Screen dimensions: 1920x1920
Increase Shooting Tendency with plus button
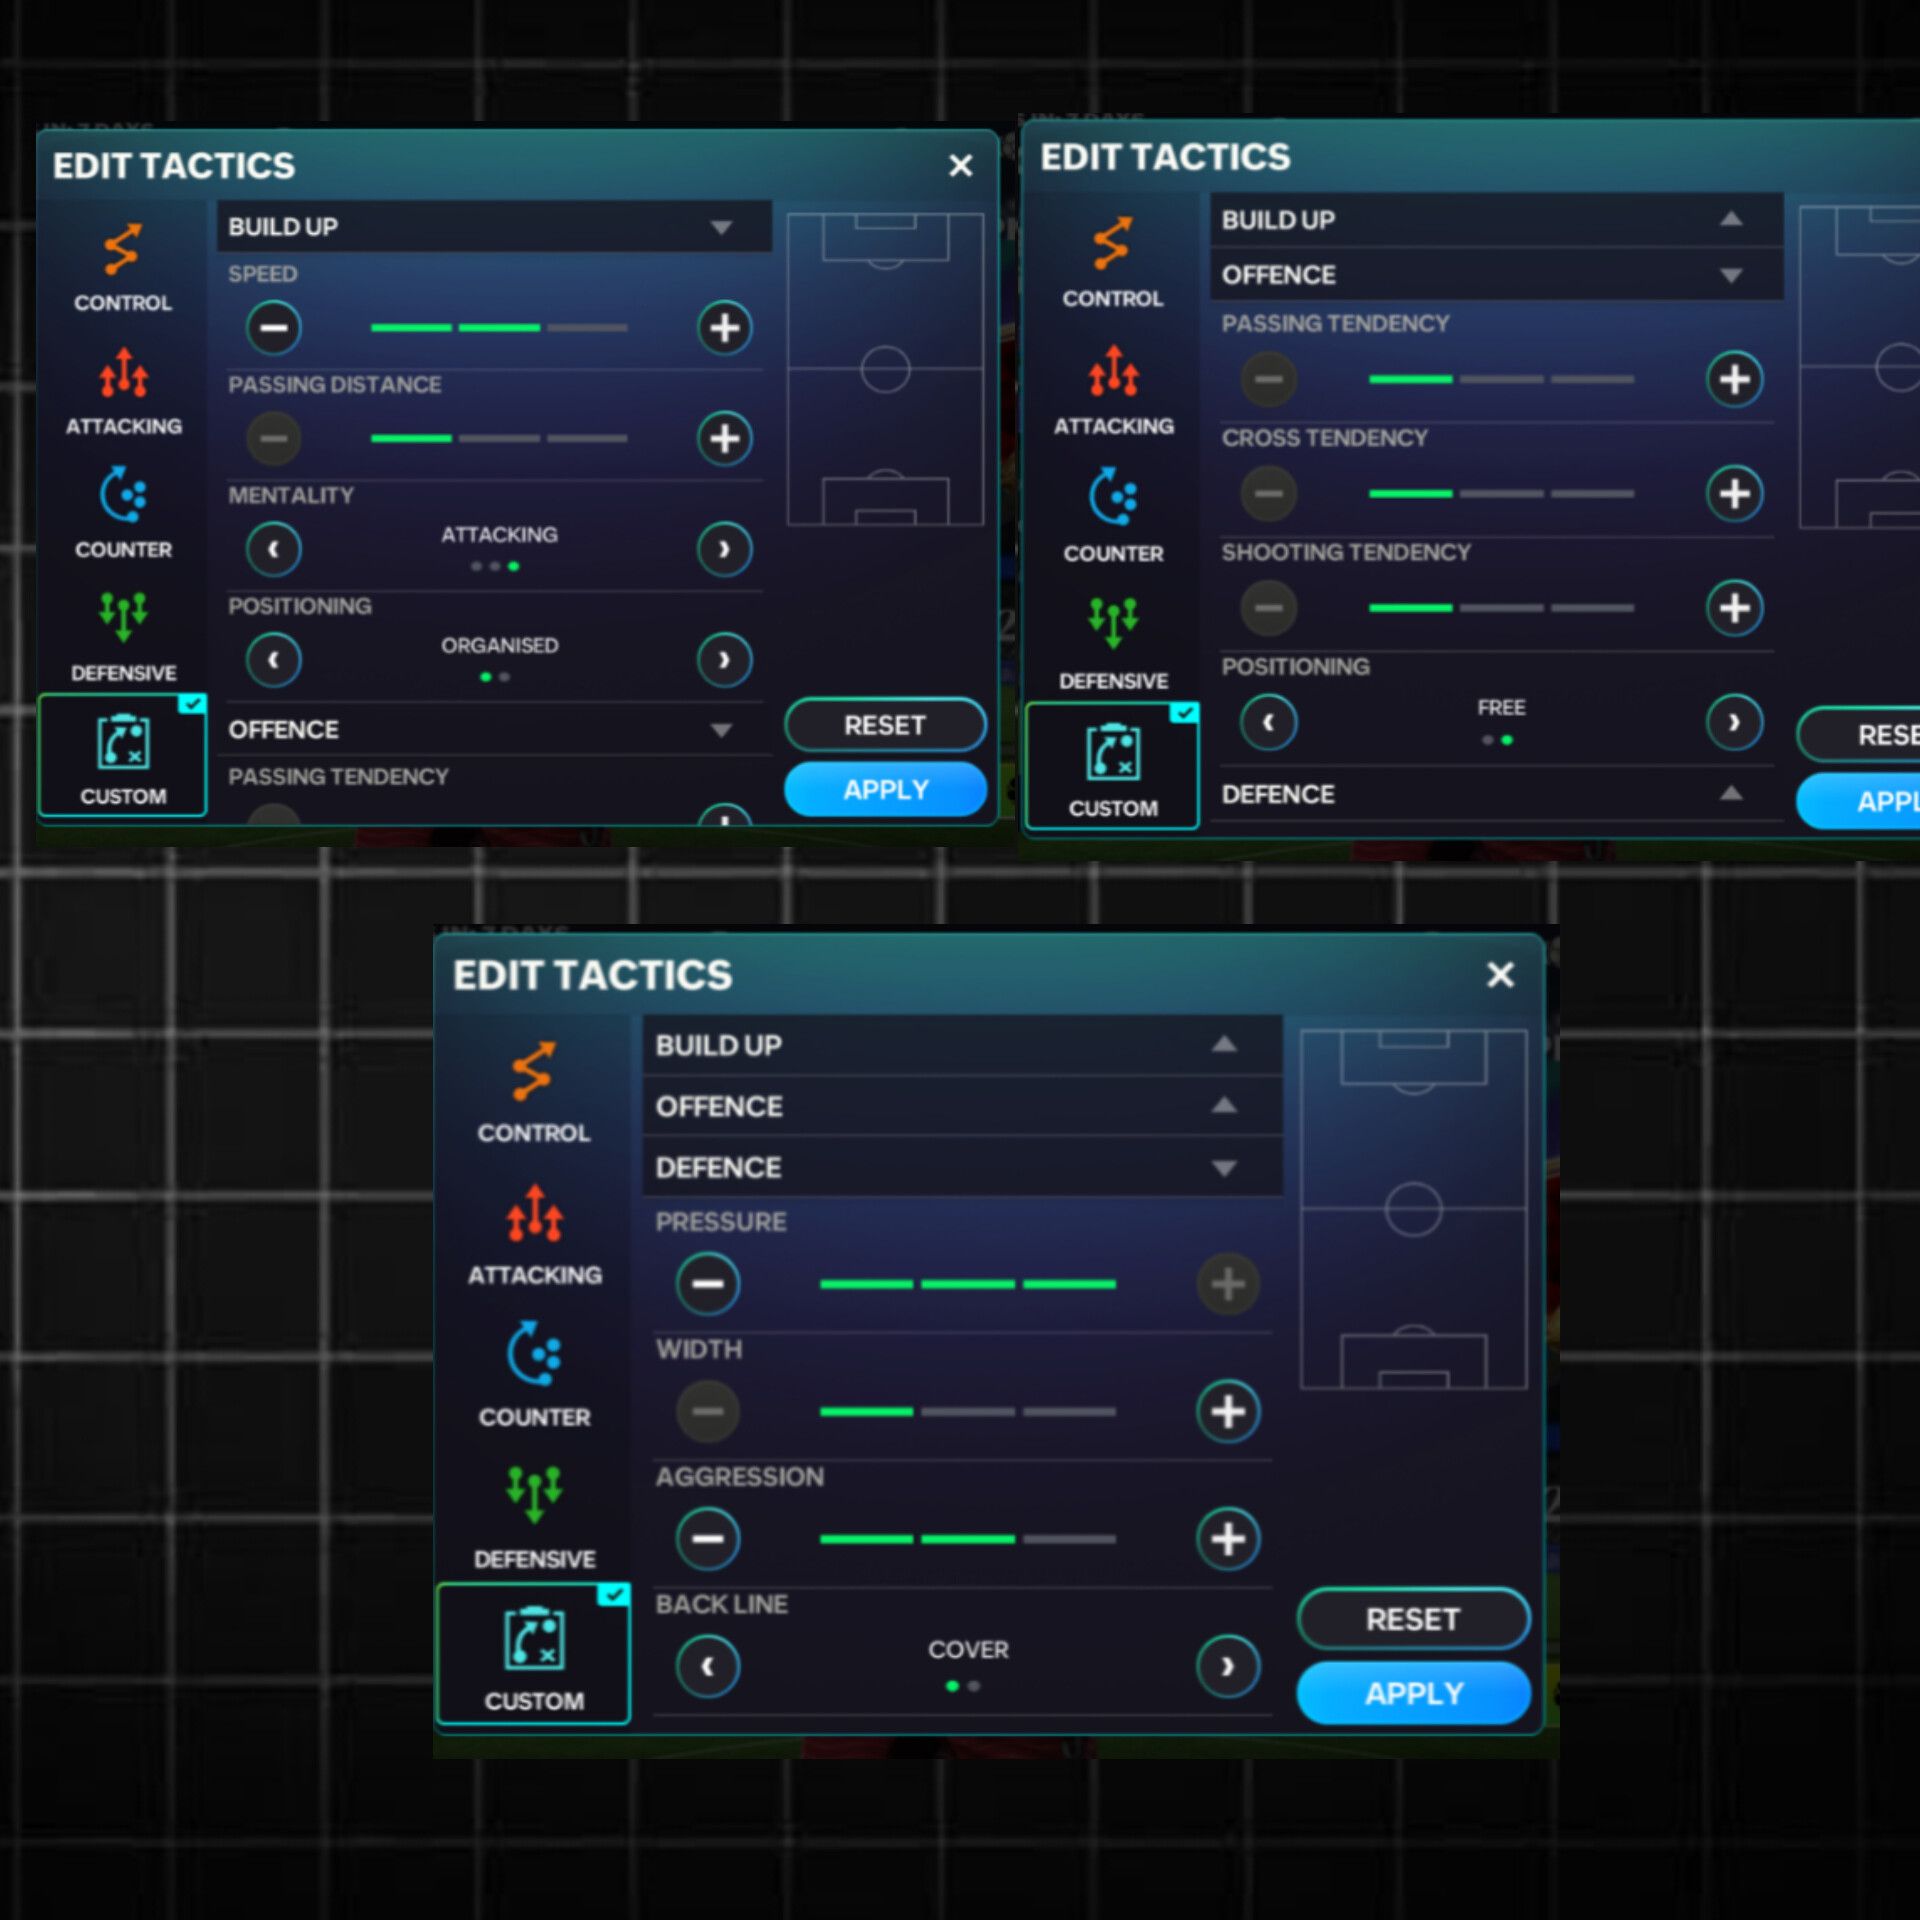pos(1734,607)
